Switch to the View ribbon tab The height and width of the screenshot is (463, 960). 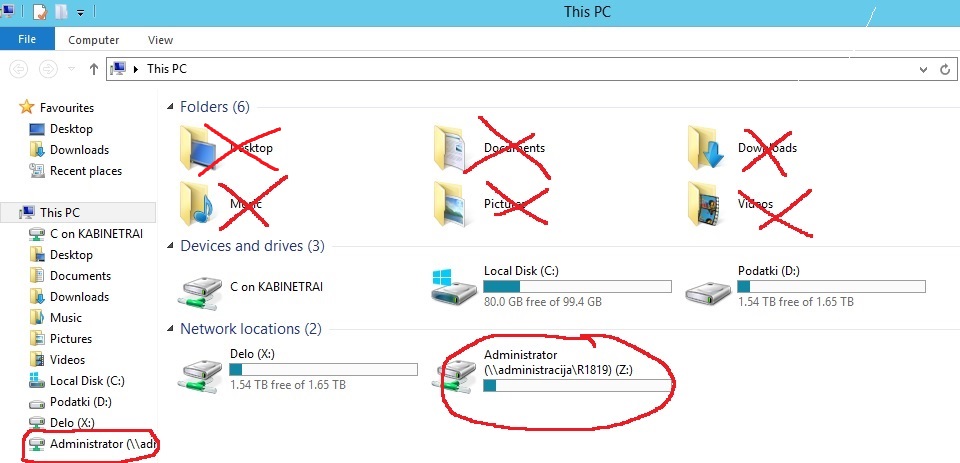tap(160, 40)
